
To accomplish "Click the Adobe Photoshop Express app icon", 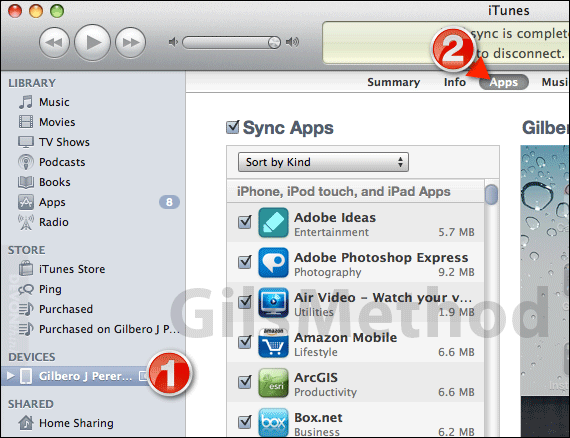I will [x=273, y=262].
